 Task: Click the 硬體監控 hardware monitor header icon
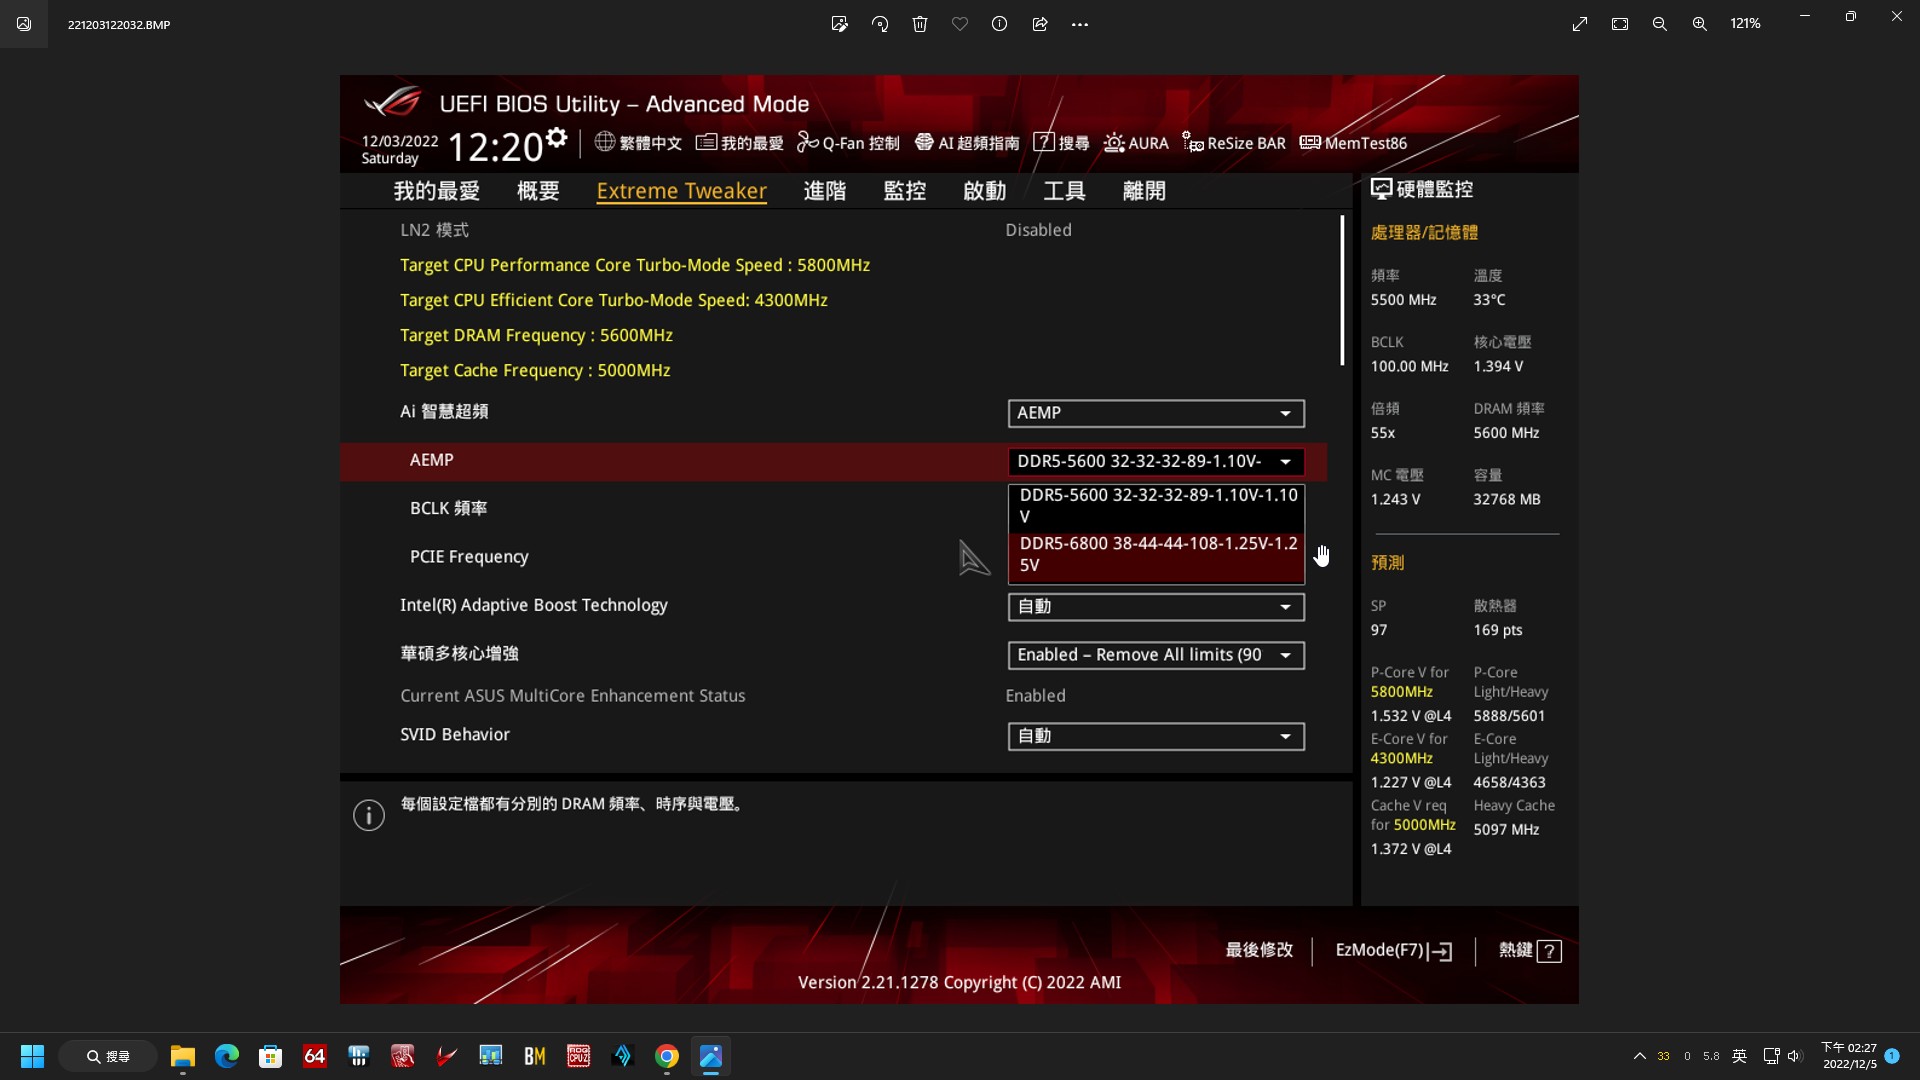[1381, 189]
